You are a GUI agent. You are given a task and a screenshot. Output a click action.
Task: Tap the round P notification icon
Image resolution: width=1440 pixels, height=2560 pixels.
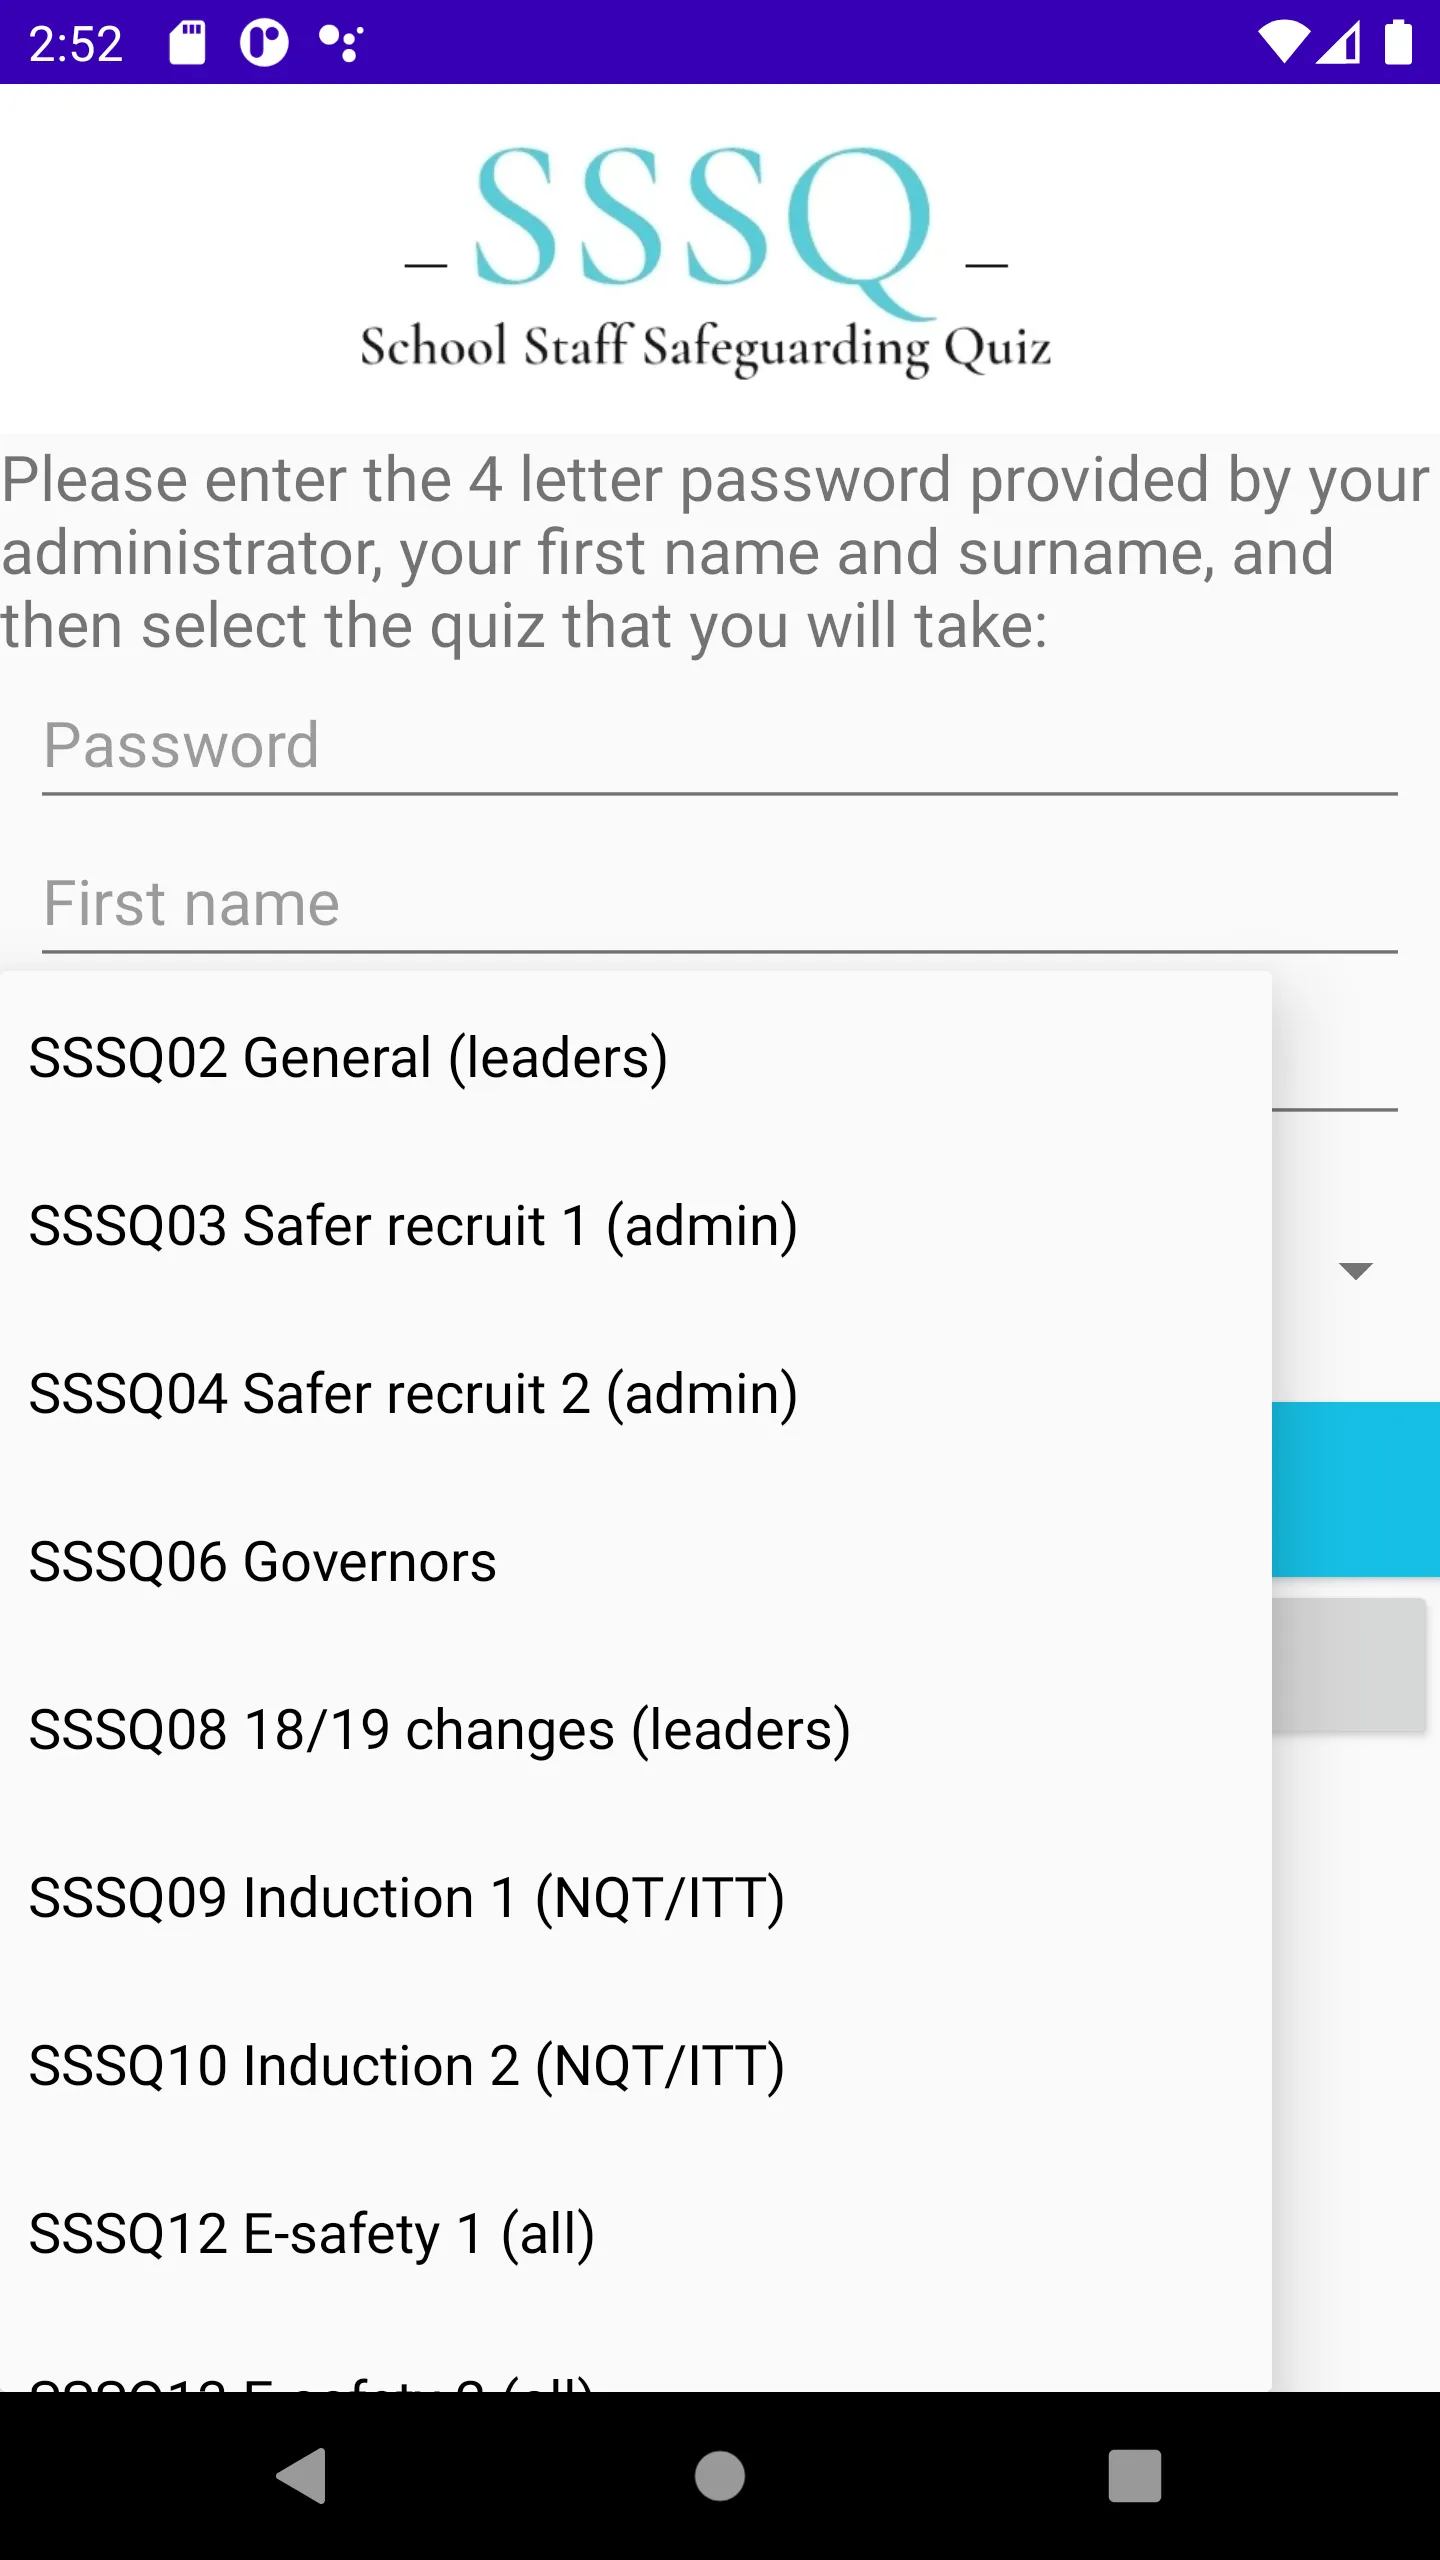click(x=264, y=43)
